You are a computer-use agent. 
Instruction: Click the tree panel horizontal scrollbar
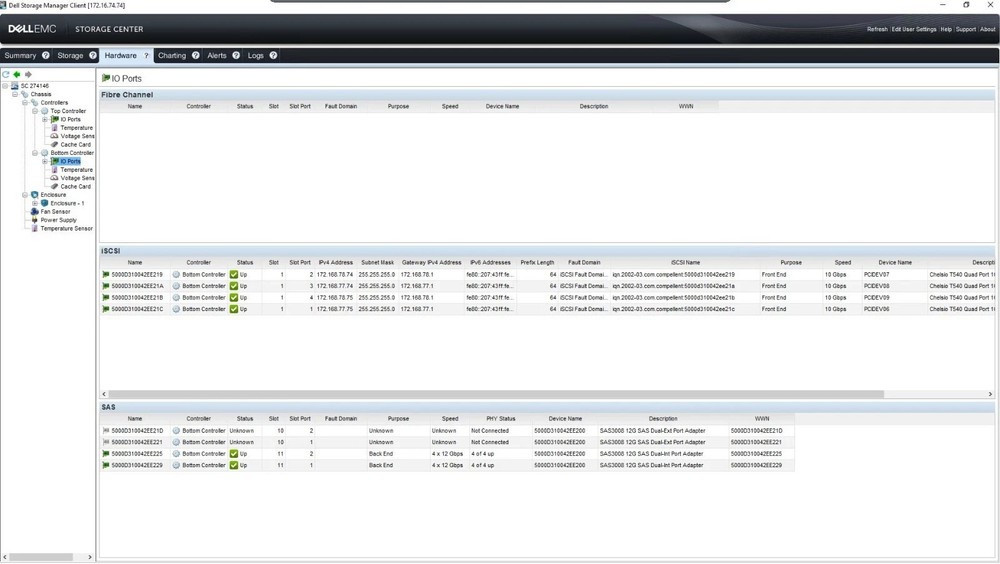click(41, 557)
